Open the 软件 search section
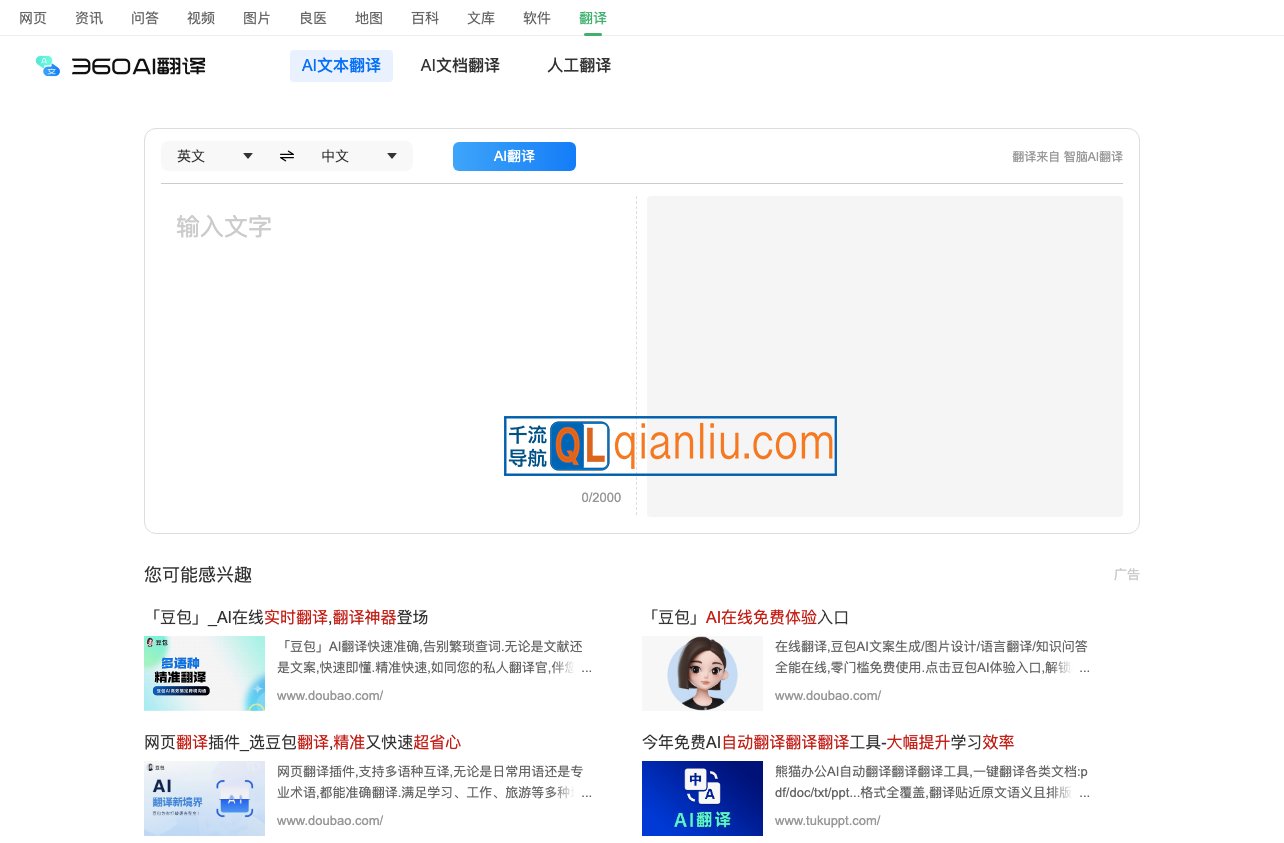Image resolution: width=1284 pixels, height=843 pixels. click(537, 17)
